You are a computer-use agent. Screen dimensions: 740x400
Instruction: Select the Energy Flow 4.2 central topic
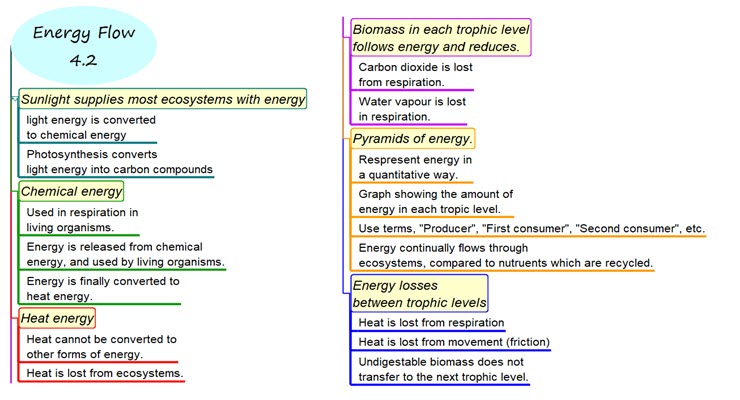coord(83,45)
